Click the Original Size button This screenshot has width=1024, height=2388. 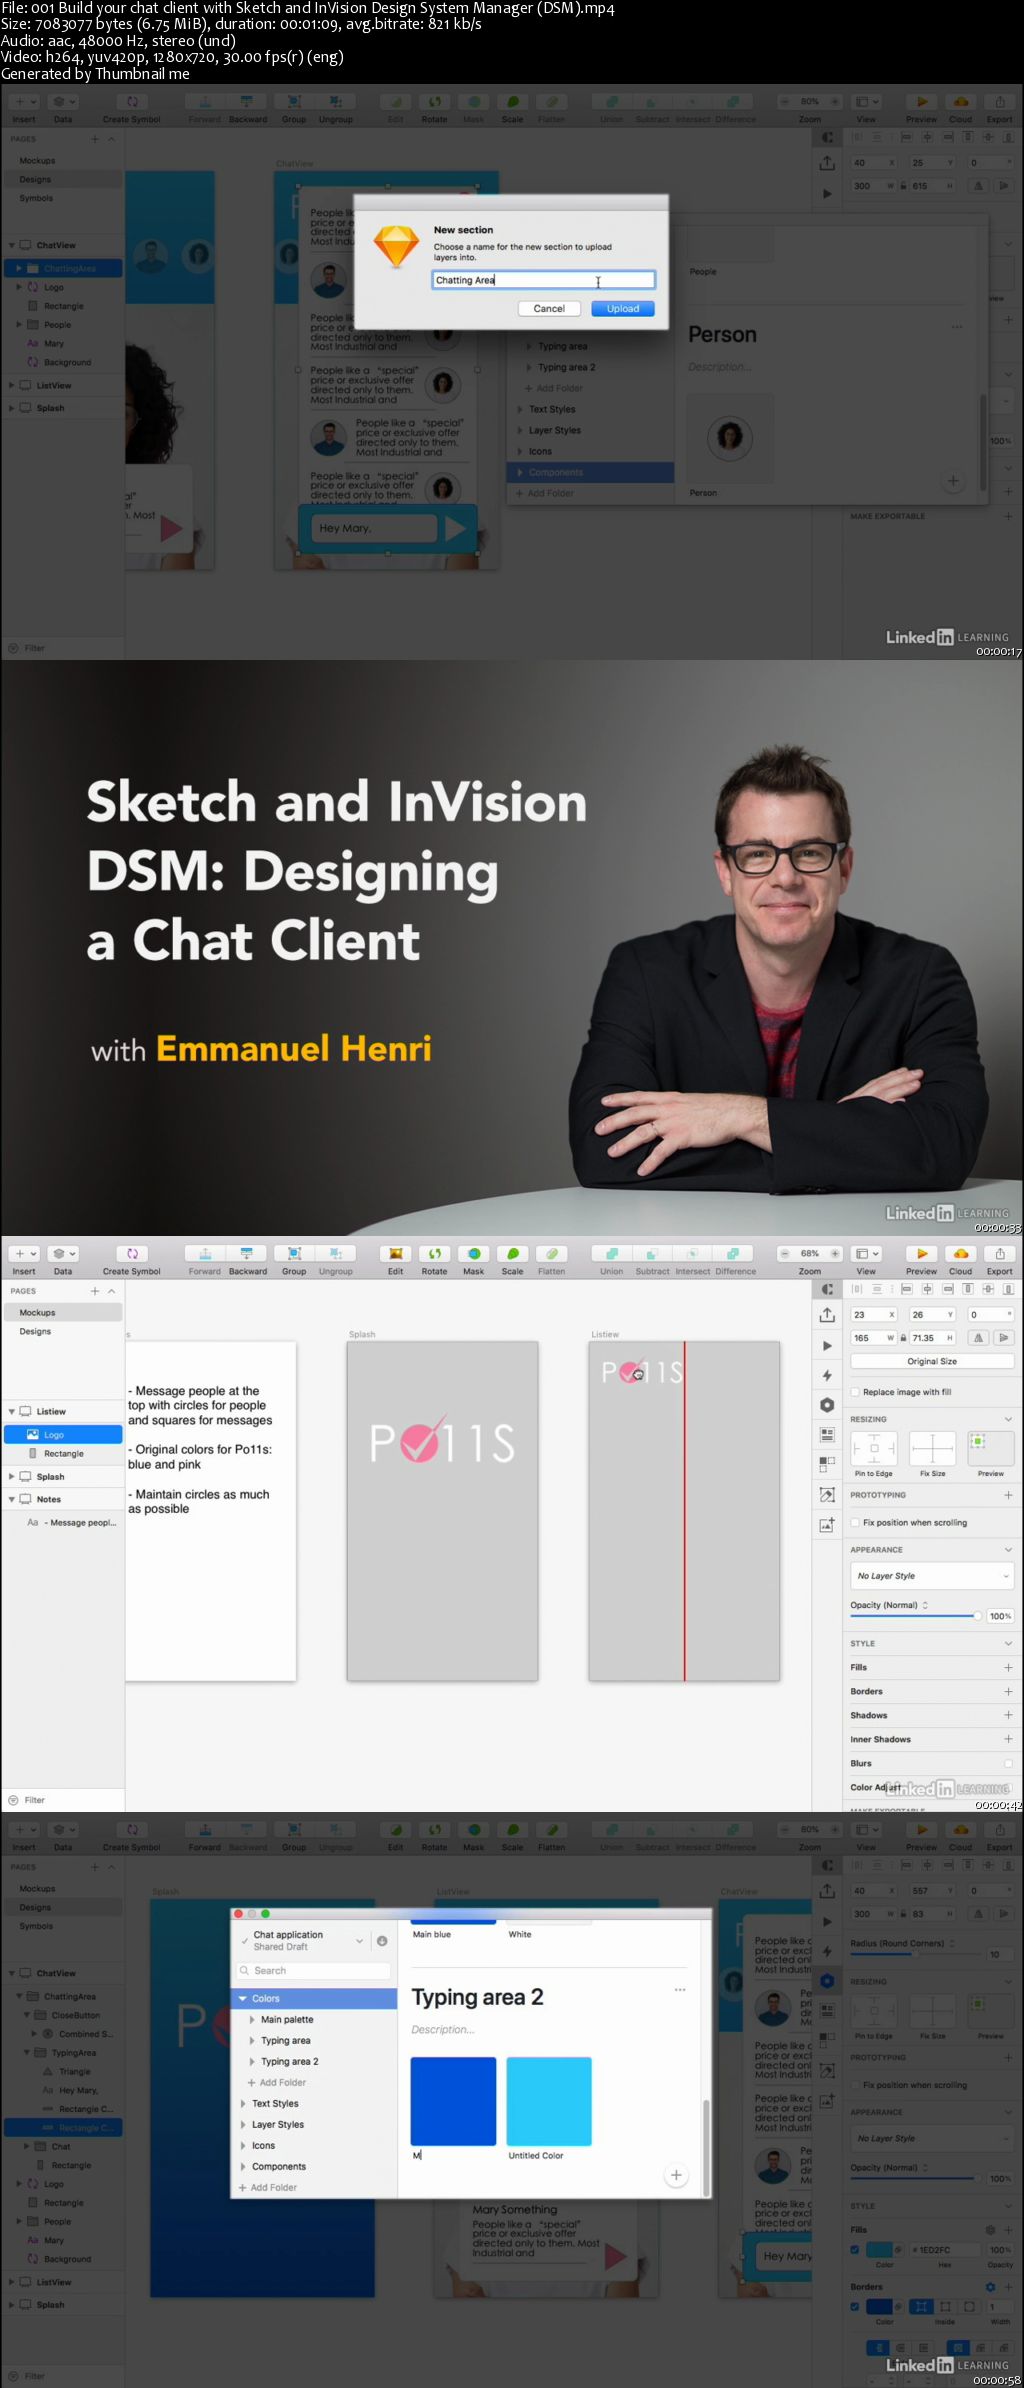coord(932,1361)
